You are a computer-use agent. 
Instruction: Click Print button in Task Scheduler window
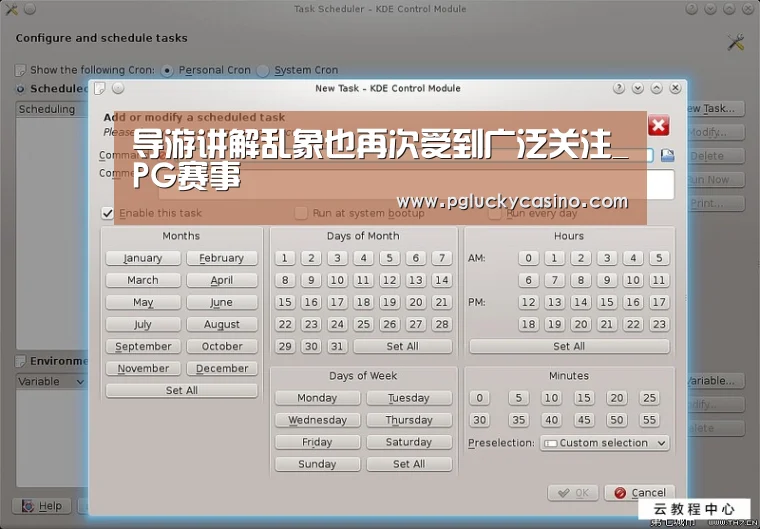click(x=715, y=204)
